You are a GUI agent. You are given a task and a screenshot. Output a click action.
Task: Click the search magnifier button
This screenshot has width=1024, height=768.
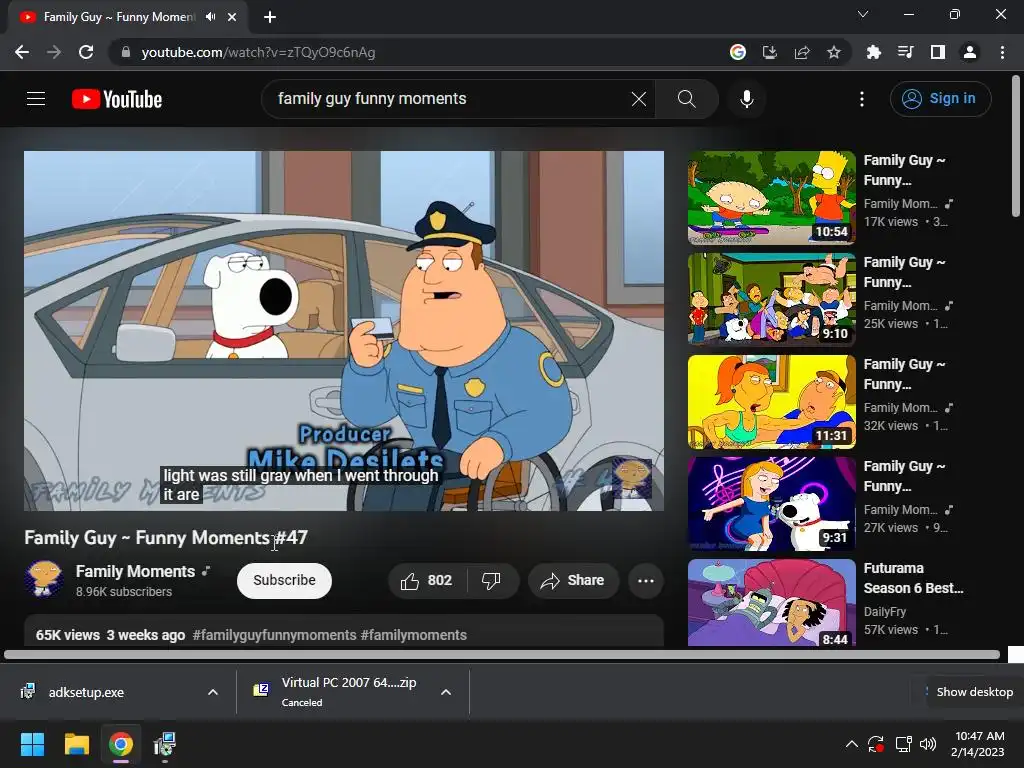point(686,99)
